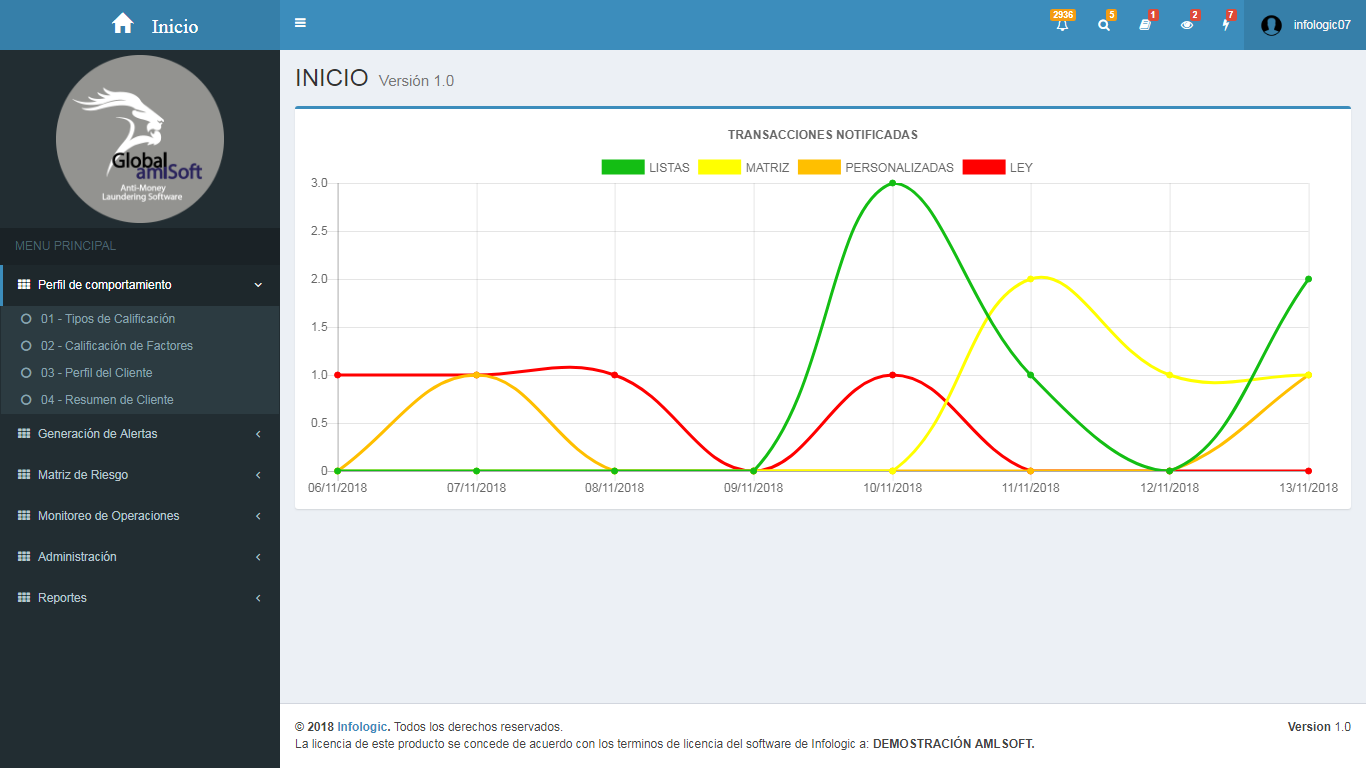Open the magnifier search alerts icon

[x=1104, y=25]
